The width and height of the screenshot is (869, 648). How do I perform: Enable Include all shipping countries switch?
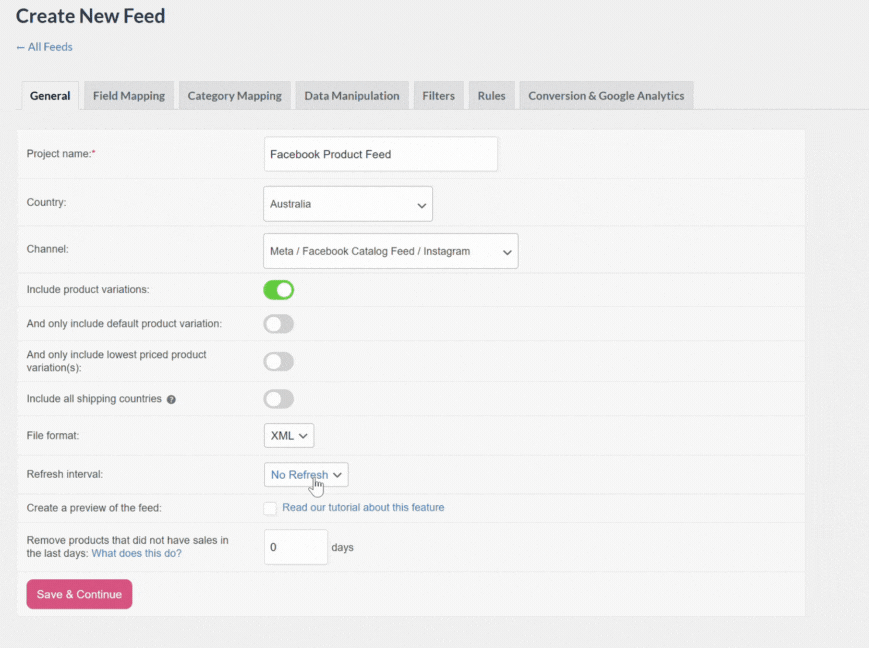pyautogui.click(x=278, y=399)
